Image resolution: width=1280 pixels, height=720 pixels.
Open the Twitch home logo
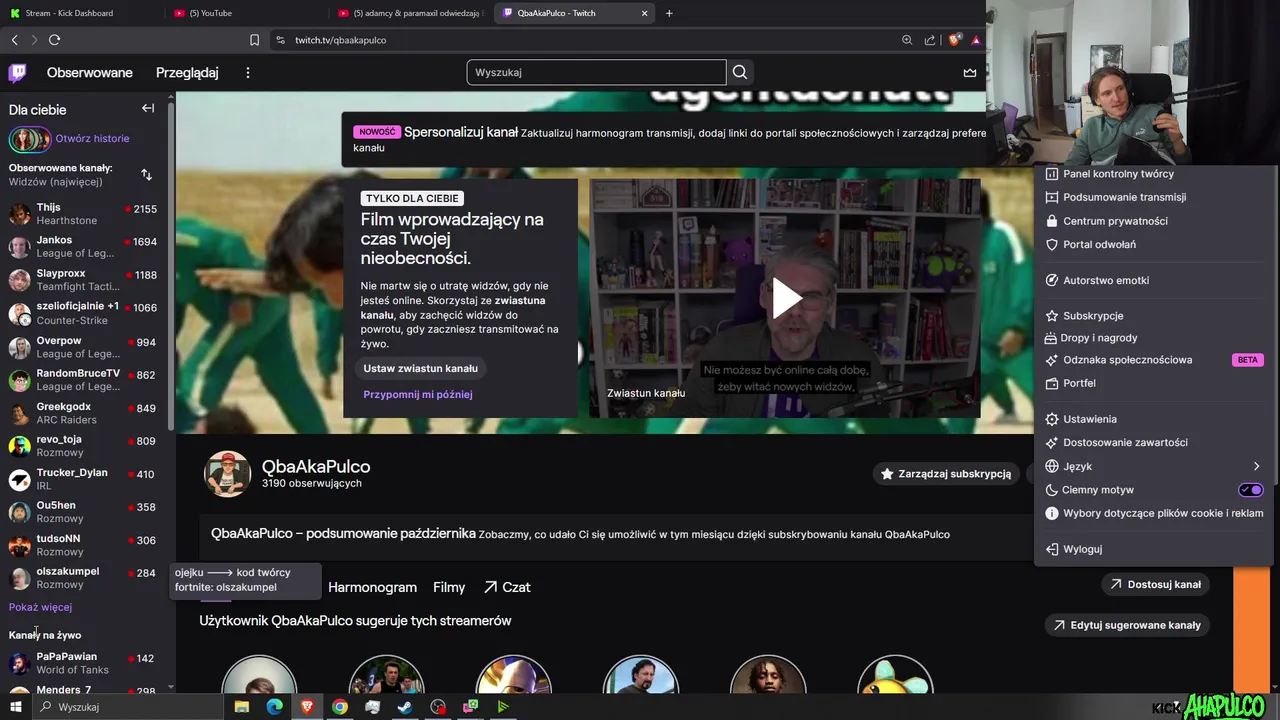[x=18, y=72]
